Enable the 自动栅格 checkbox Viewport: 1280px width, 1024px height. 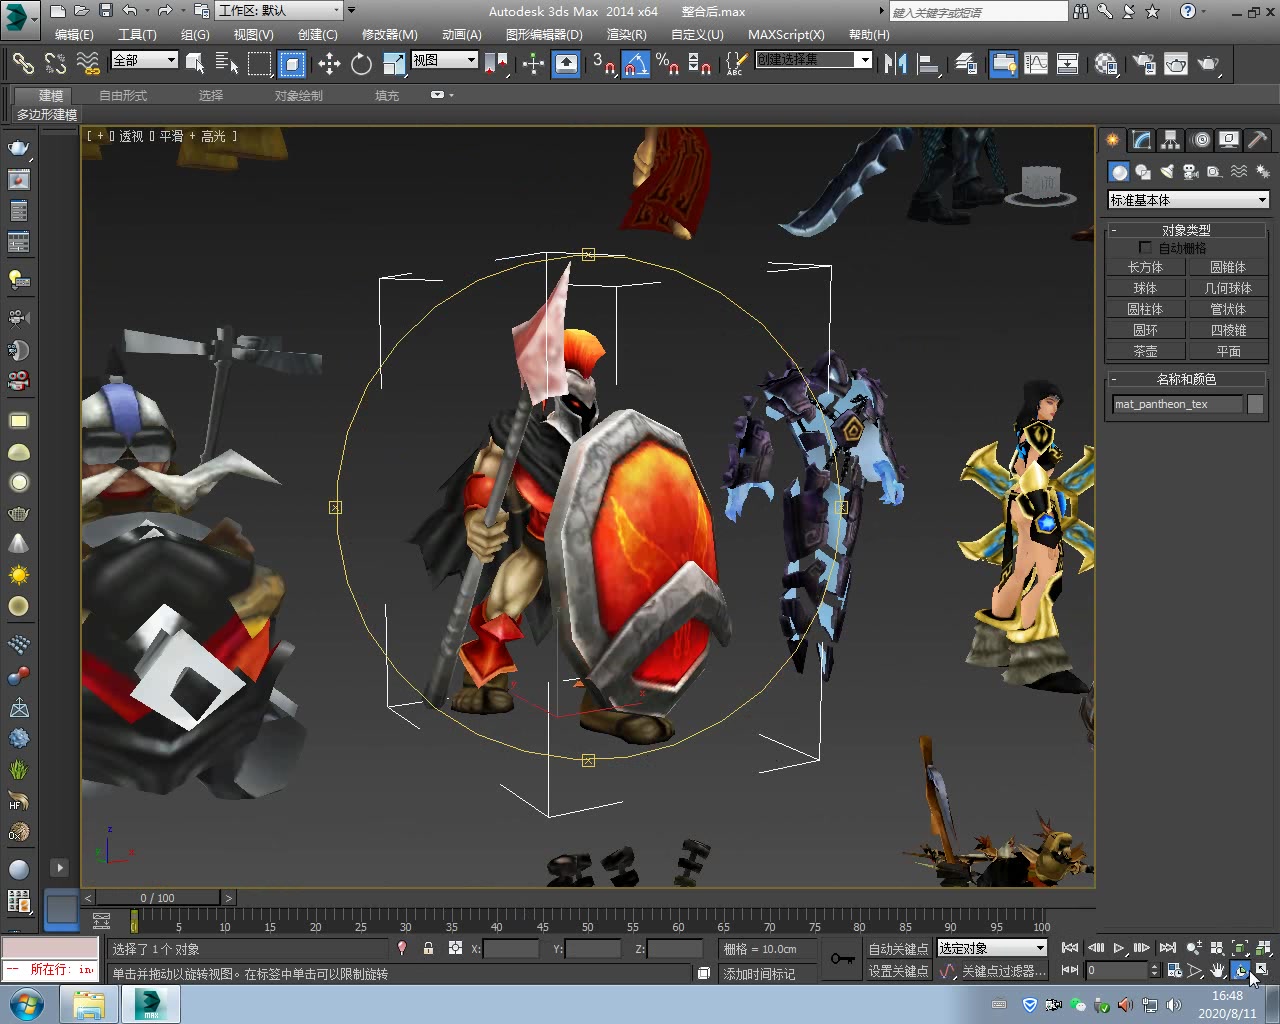click(x=1145, y=247)
